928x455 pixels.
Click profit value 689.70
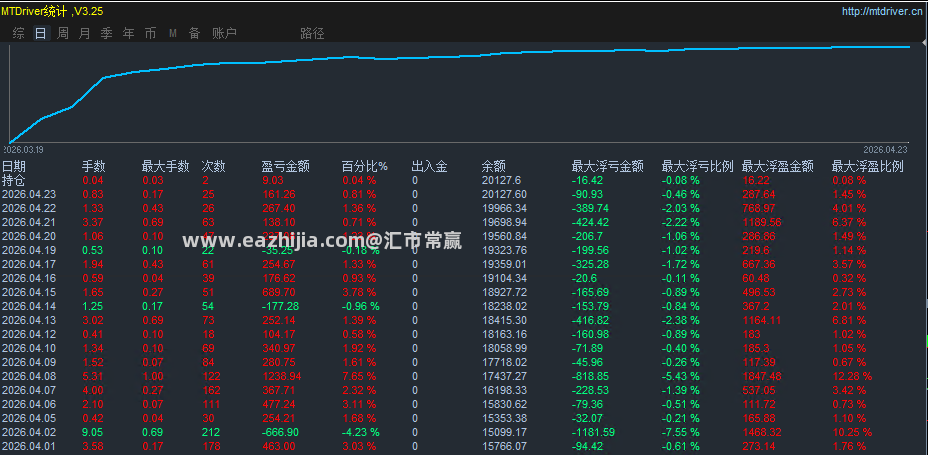(279, 292)
